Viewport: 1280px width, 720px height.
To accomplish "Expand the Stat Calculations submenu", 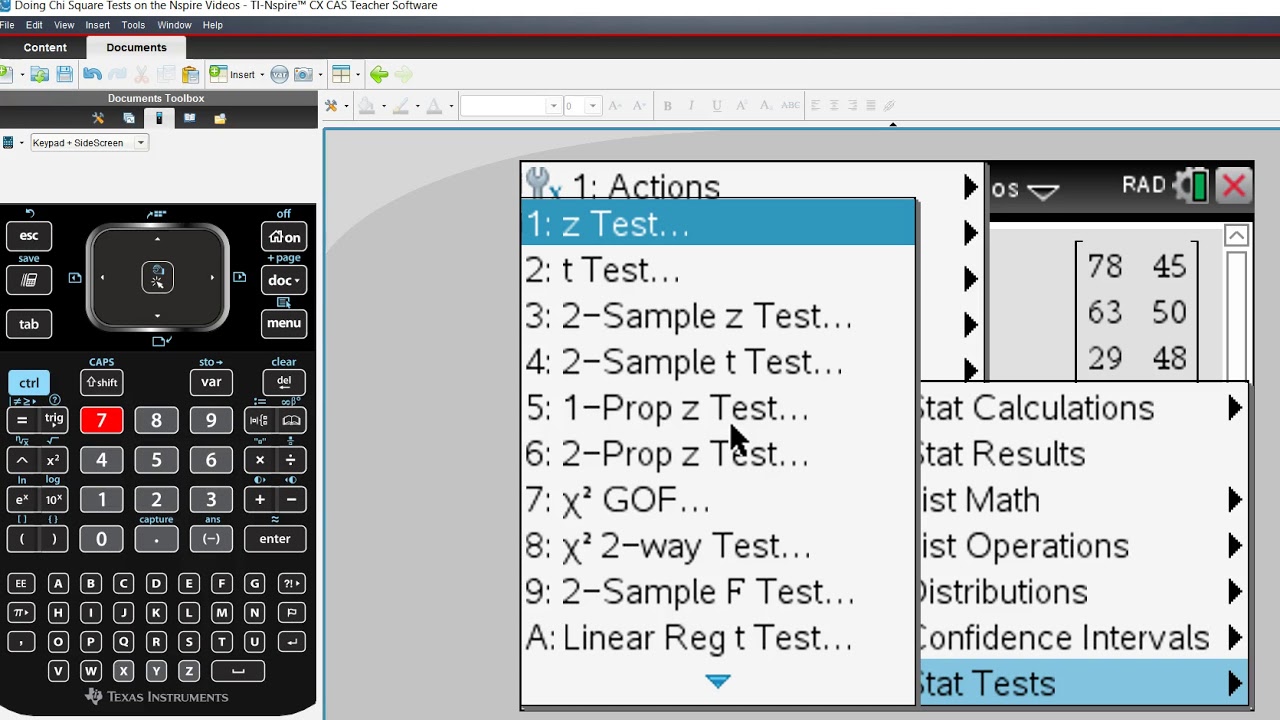I will [1083, 408].
